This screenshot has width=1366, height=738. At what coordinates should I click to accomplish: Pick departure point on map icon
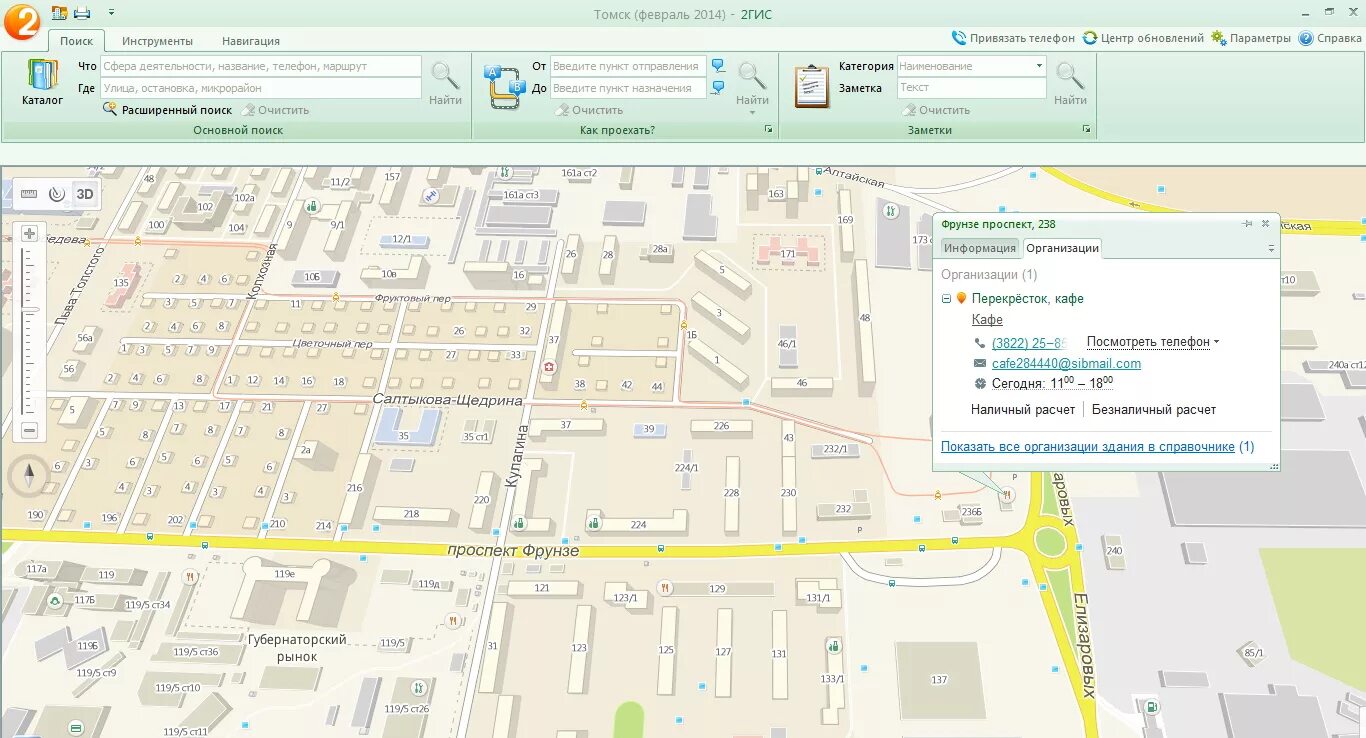point(718,66)
